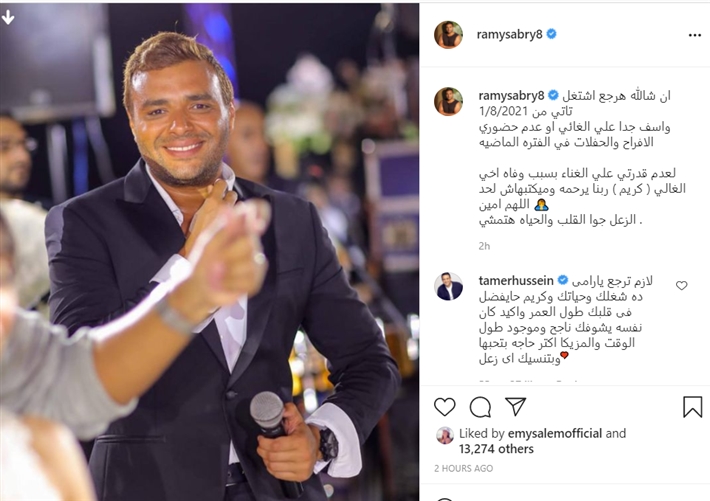Image resolution: width=710 pixels, height=501 pixels.
Task: Click the verified badge next to tamerhussein
Action: tap(562, 280)
